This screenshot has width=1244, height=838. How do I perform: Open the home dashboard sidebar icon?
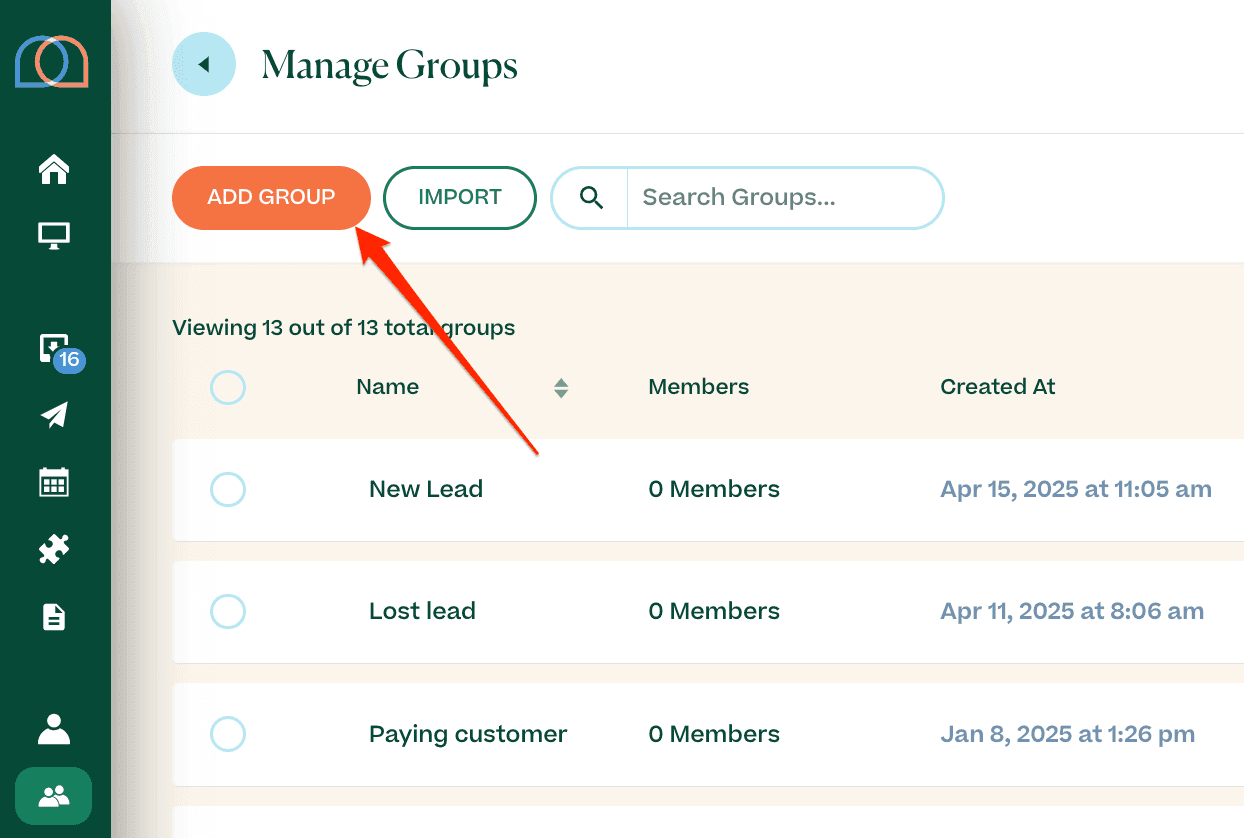click(54, 170)
